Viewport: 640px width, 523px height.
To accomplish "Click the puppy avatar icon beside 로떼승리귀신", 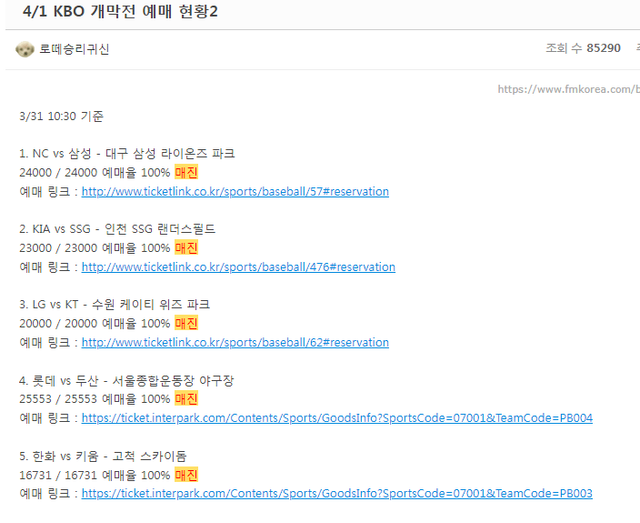I will click(24, 49).
